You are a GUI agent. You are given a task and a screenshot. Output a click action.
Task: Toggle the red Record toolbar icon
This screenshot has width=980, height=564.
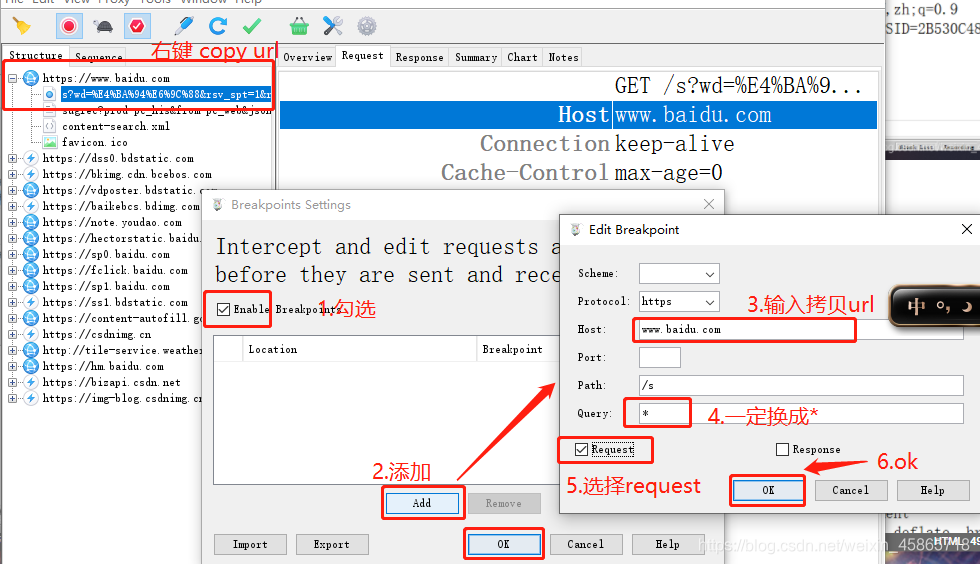[x=69, y=26]
